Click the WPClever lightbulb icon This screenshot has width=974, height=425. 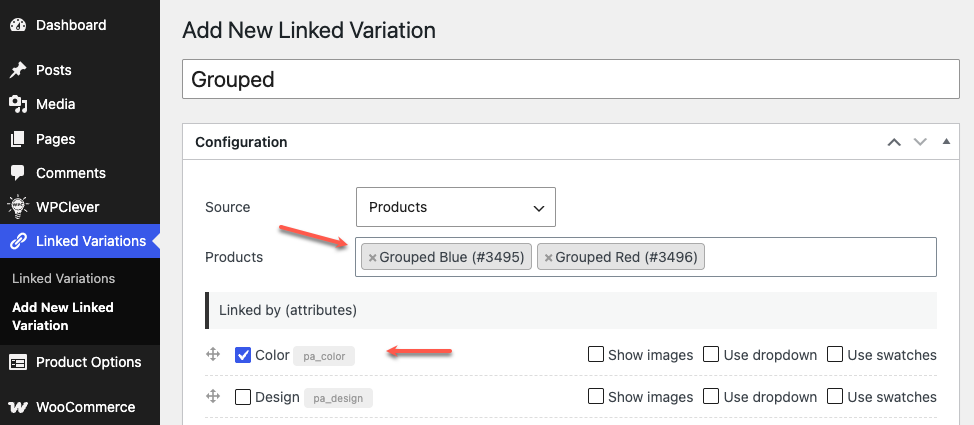coord(19,207)
